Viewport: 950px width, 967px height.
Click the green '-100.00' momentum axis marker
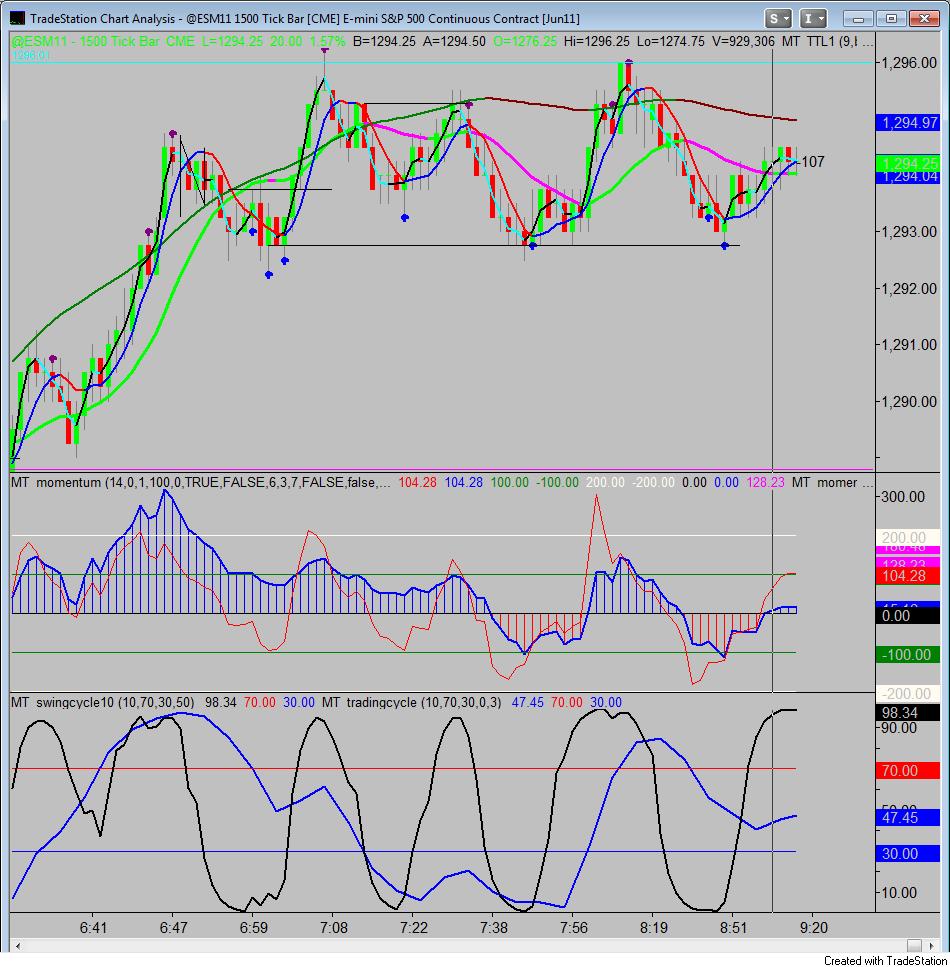(x=907, y=654)
